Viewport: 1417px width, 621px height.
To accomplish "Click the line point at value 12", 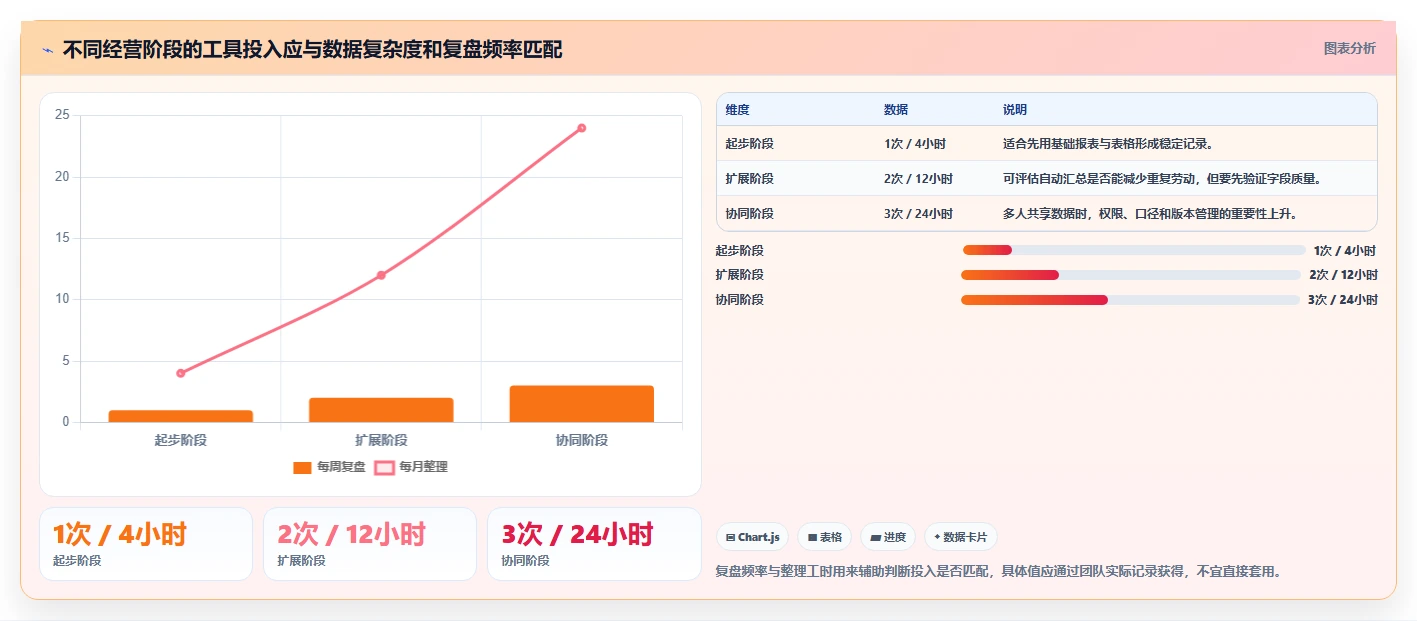I will tap(381, 275).
